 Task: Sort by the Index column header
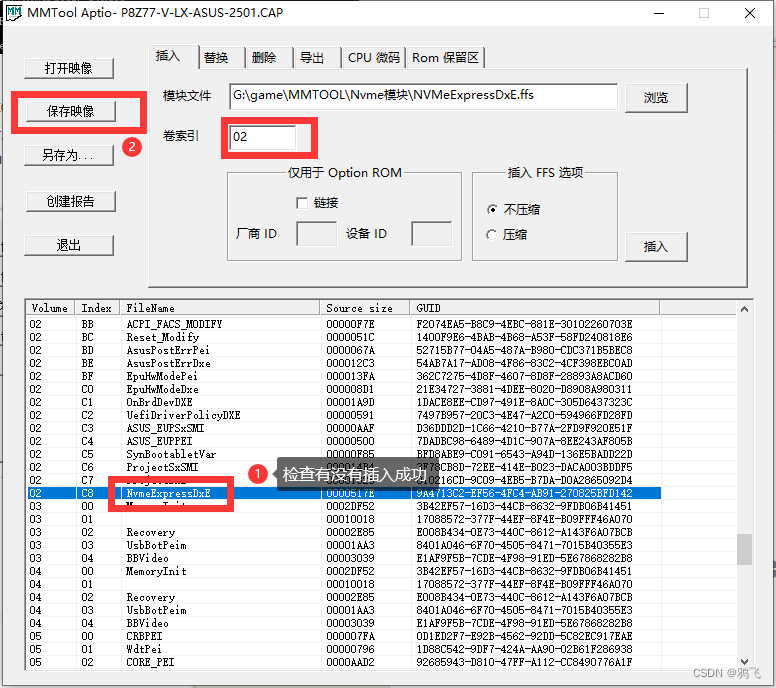coord(97,308)
